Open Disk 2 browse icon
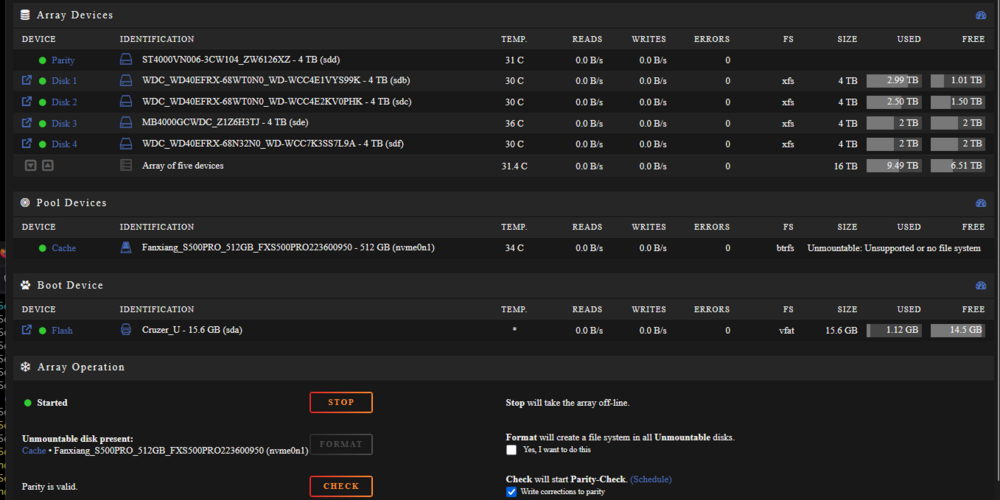 tap(26, 102)
